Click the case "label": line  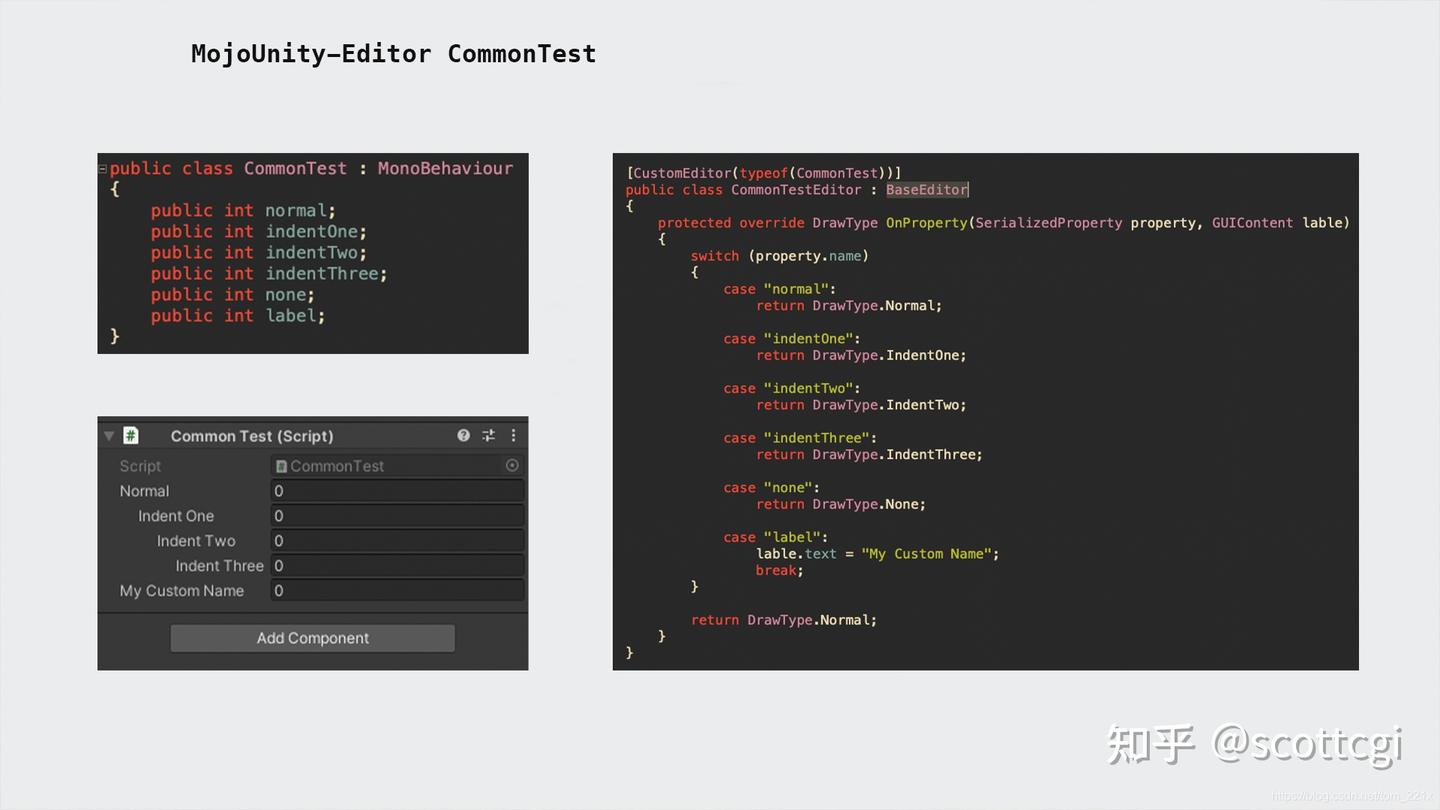click(776, 537)
